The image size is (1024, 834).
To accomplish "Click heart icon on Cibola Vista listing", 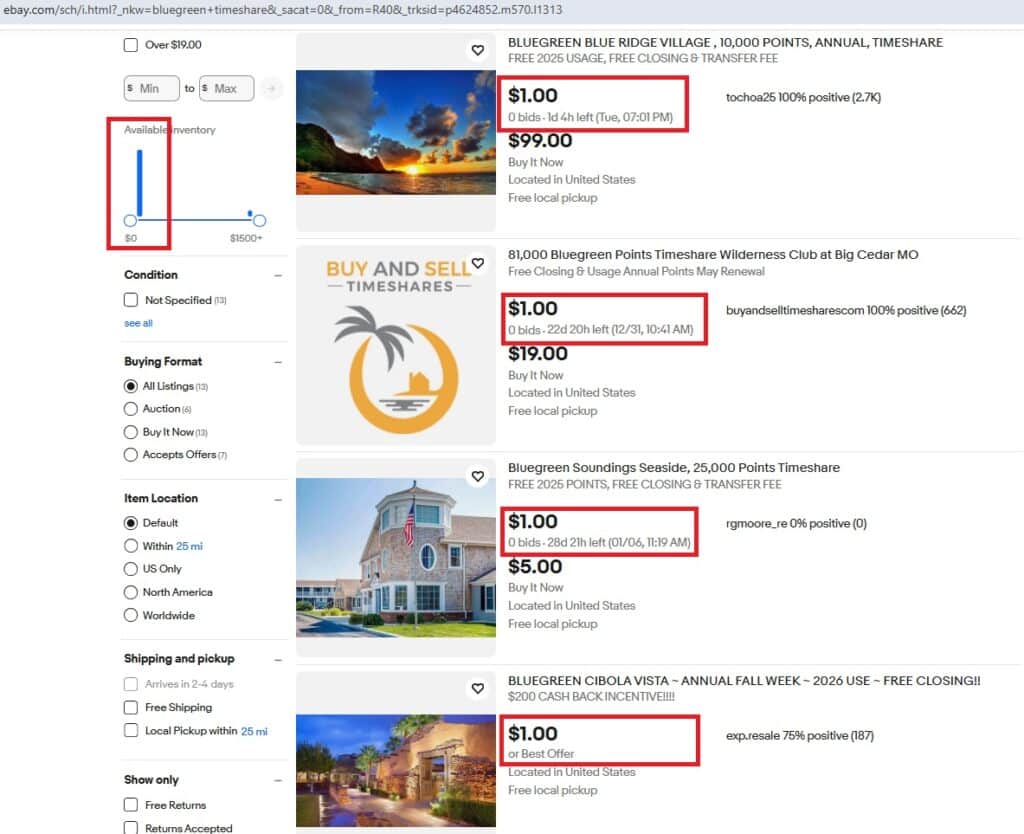I will 477,689.
